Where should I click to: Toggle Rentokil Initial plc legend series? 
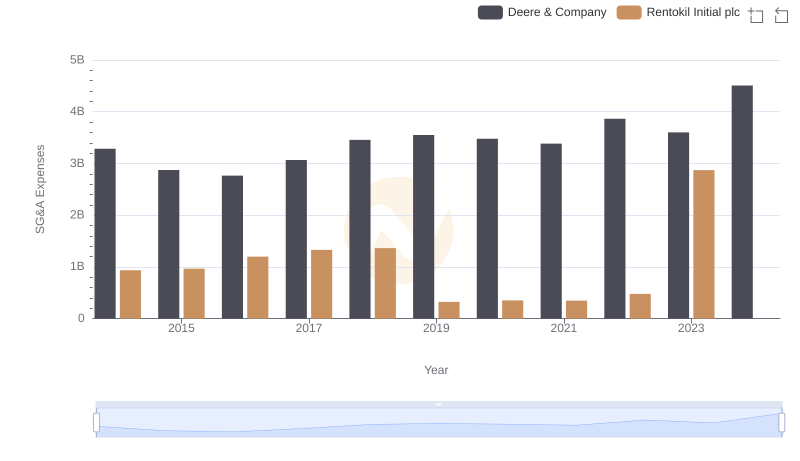[678, 12]
